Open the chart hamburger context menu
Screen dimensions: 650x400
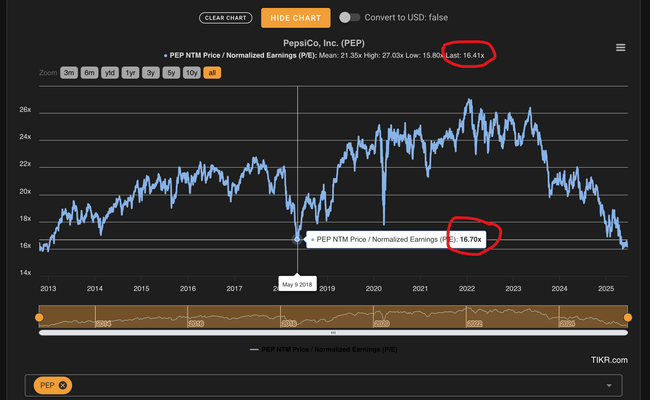621,47
